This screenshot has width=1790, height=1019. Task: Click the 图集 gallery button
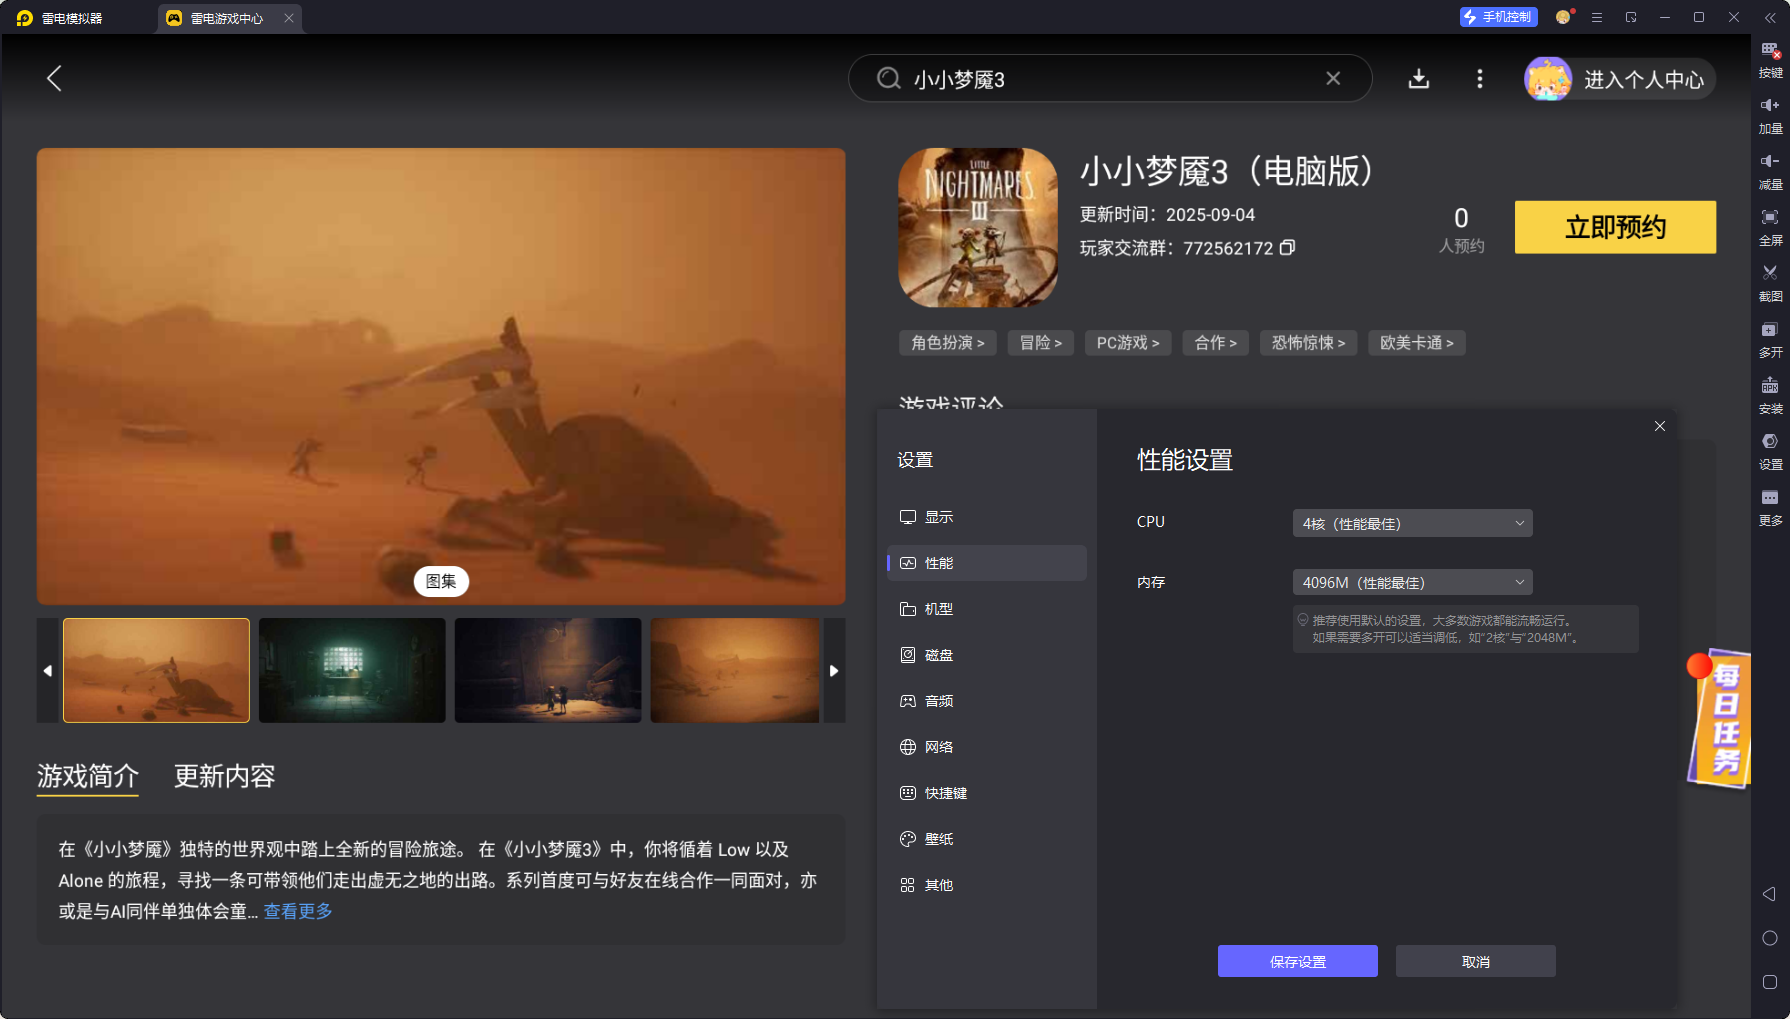tap(441, 581)
